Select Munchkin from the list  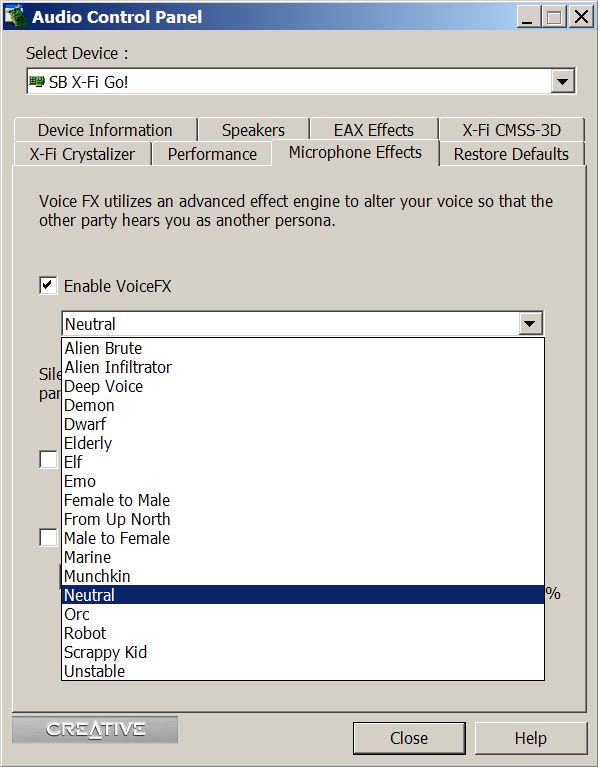303,576
